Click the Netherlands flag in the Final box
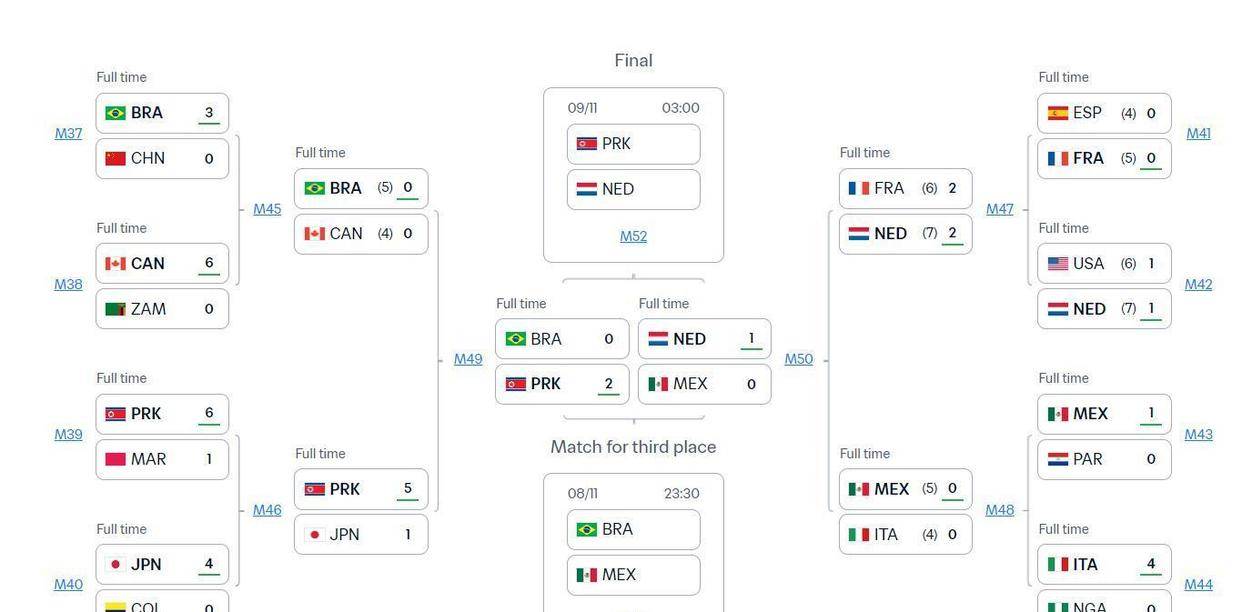This screenshot has height=612, width=1242. (x=587, y=189)
